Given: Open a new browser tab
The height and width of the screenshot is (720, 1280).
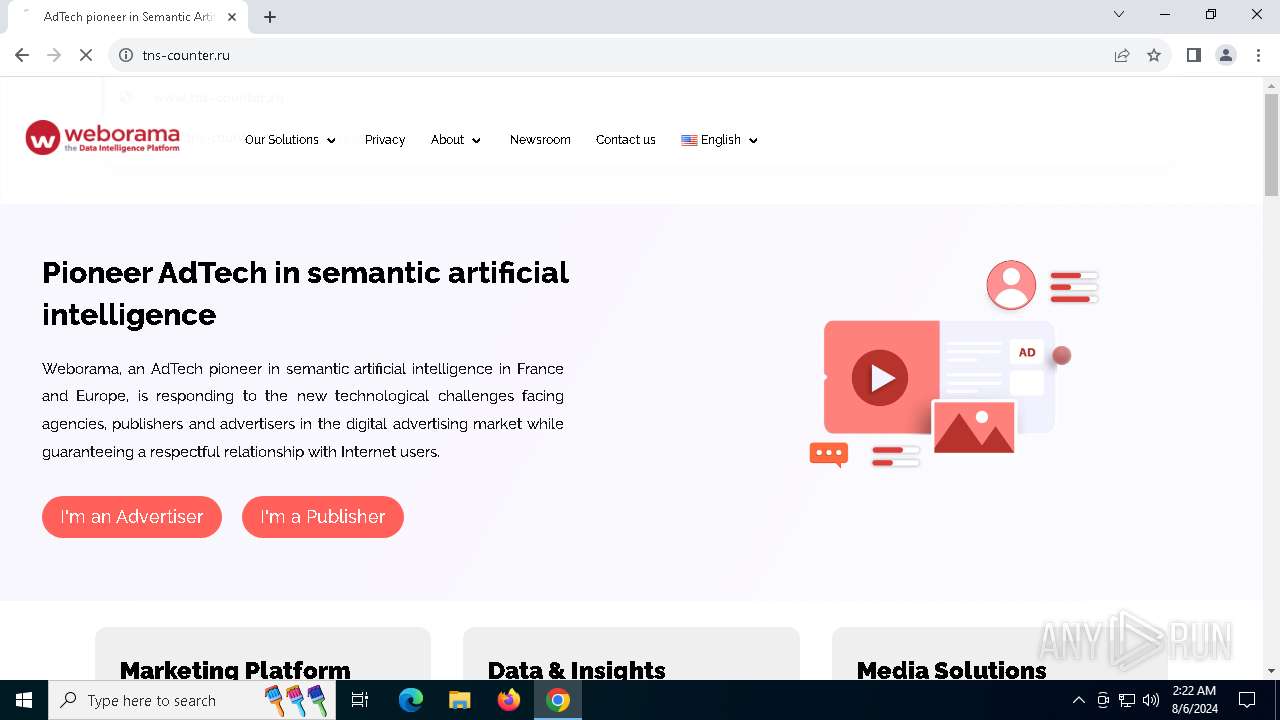Looking at the screenshot, I should tap(270, 17).
